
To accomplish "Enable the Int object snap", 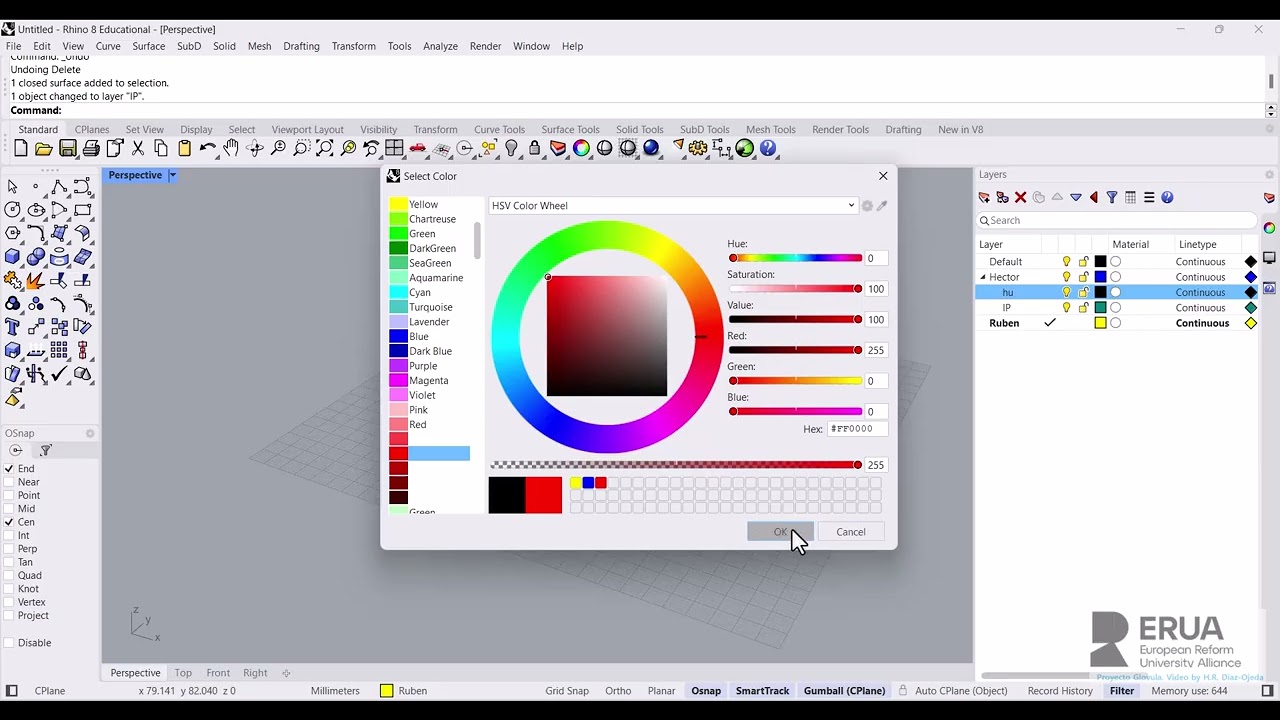I will click(9, 535).
